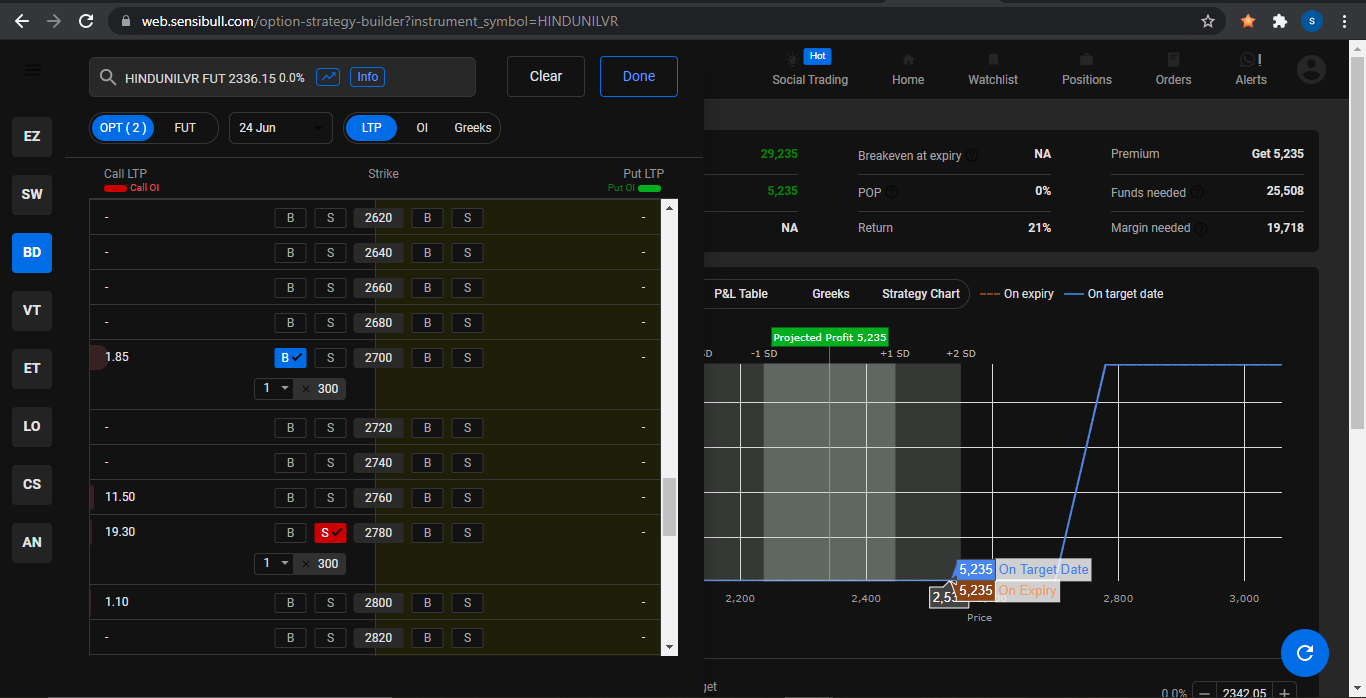Image resolution: width=1366 pixels, height=698 pixels.
Task: Open the Orders page
Action: pyautogui.click(x=1173, y=69)
